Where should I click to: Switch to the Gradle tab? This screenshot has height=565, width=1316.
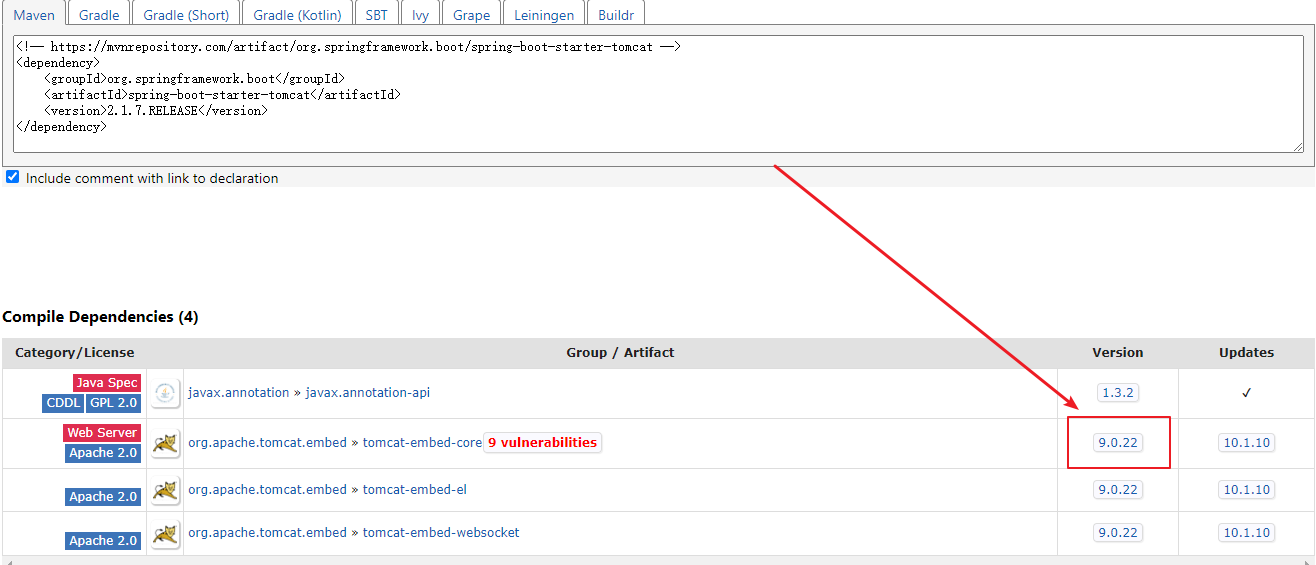pos(99,14)
